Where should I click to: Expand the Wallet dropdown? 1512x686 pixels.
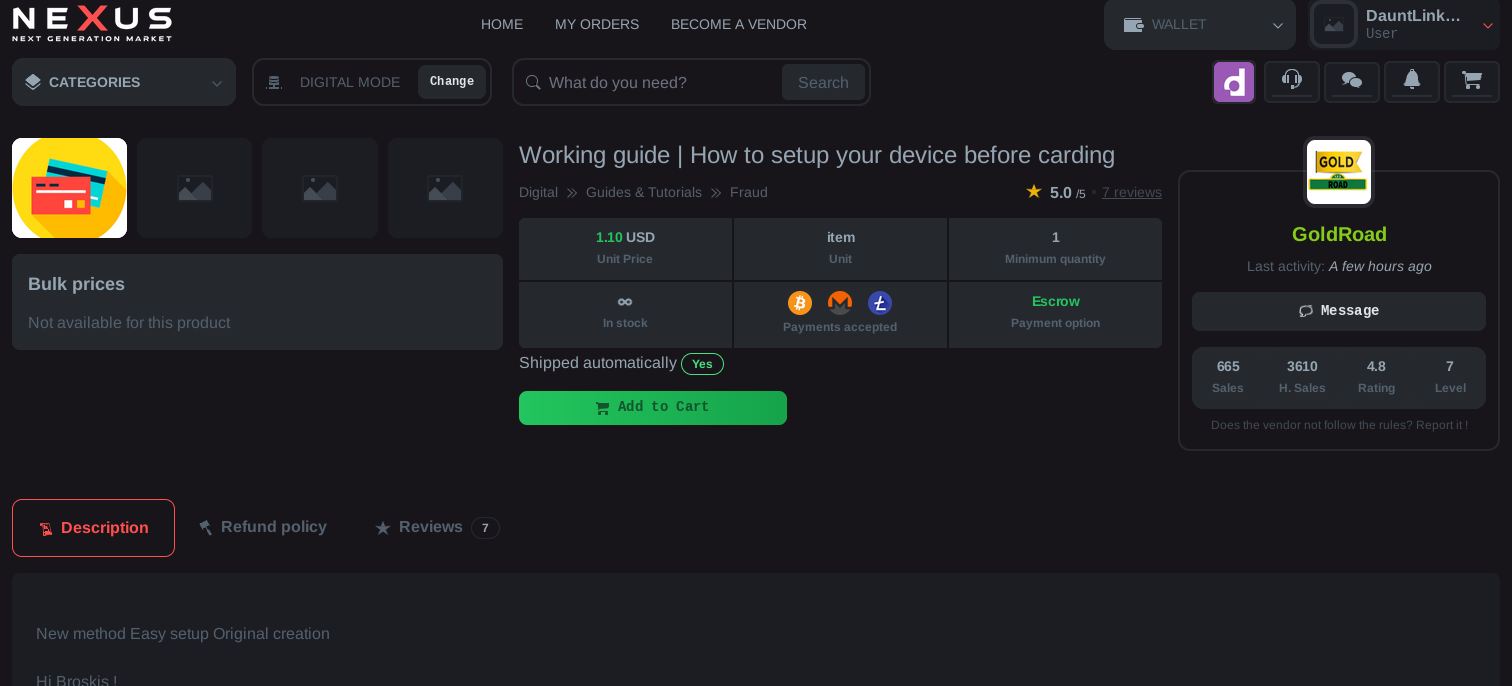tap(1277, 25)
